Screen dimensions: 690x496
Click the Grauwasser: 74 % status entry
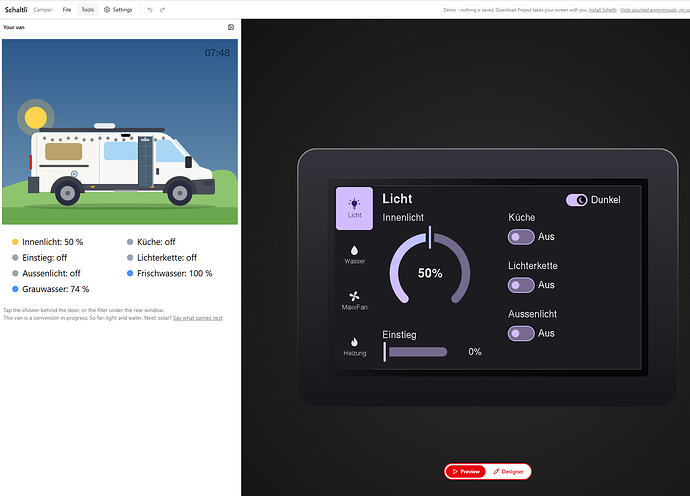51,289
